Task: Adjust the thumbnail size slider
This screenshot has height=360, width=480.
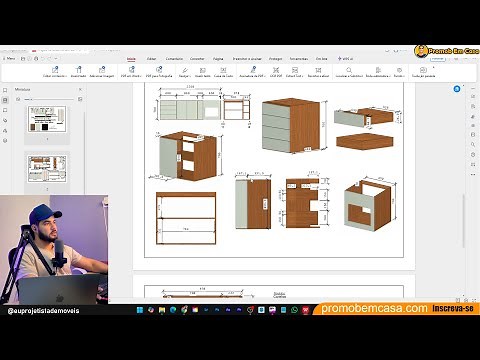Action: (49, 99)
